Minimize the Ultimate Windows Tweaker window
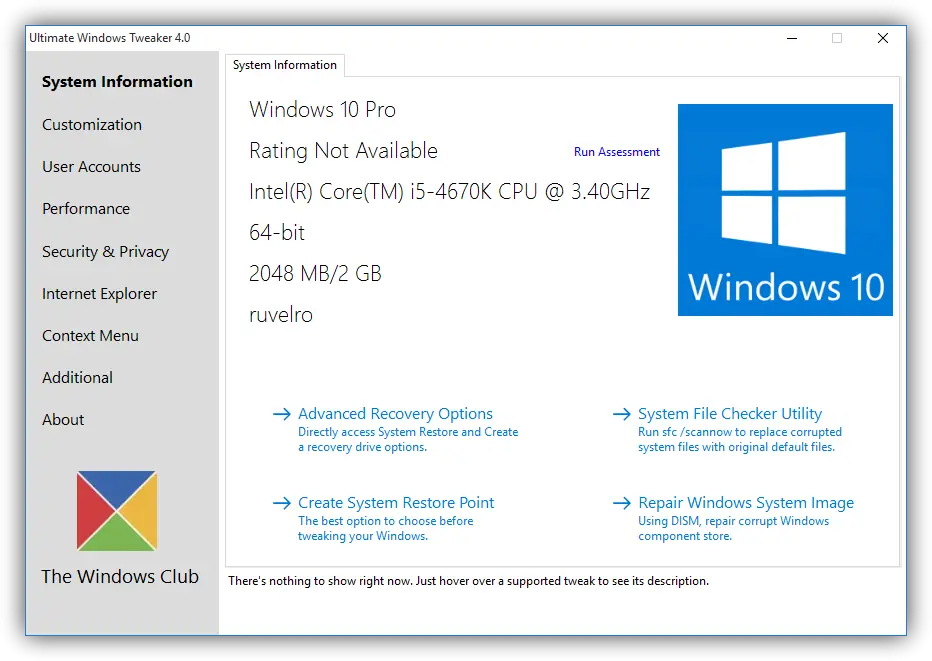The image size is (932, 661). (792, 38)
